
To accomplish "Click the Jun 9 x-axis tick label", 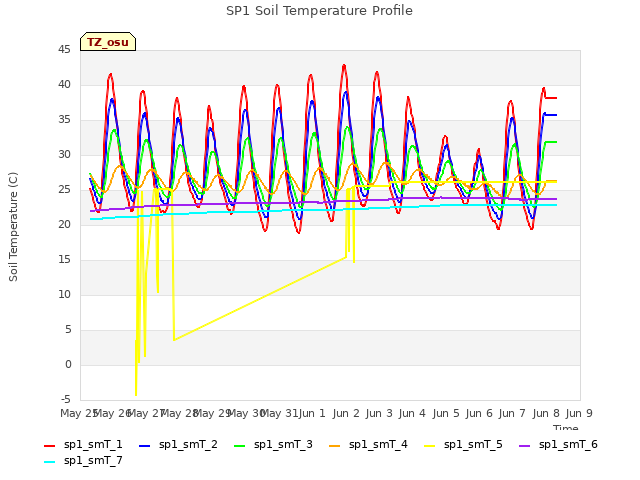I will point(579,413).
